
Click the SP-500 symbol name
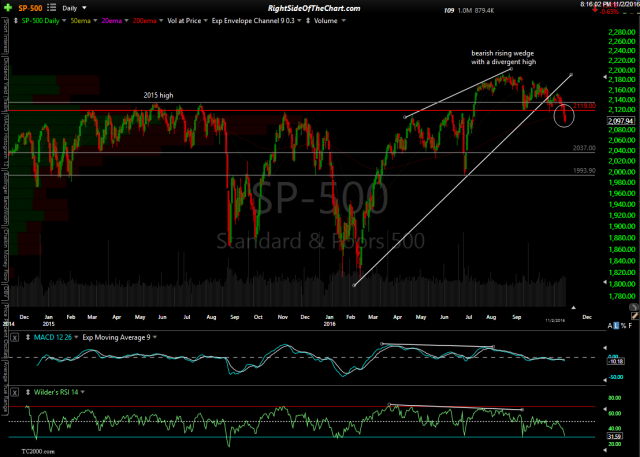(30, 8)
